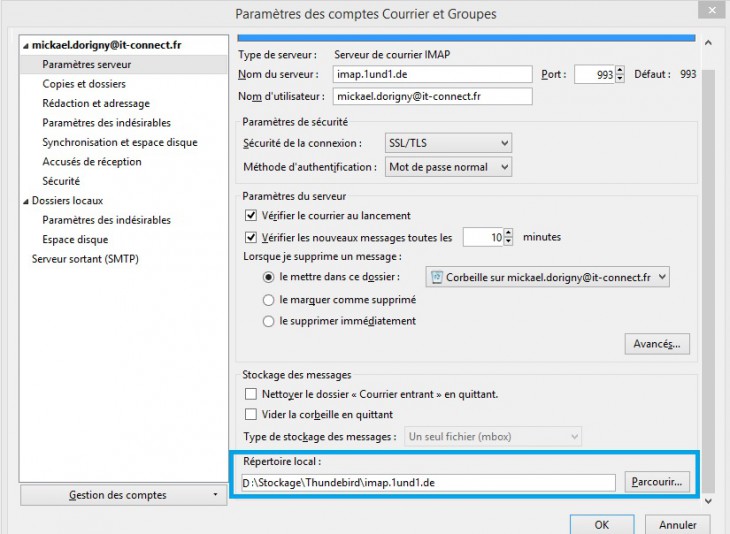This screenshot has height=534, width=730.
Task: Select Dossiers locaux in the tree
Action: [x=68, y=201]
